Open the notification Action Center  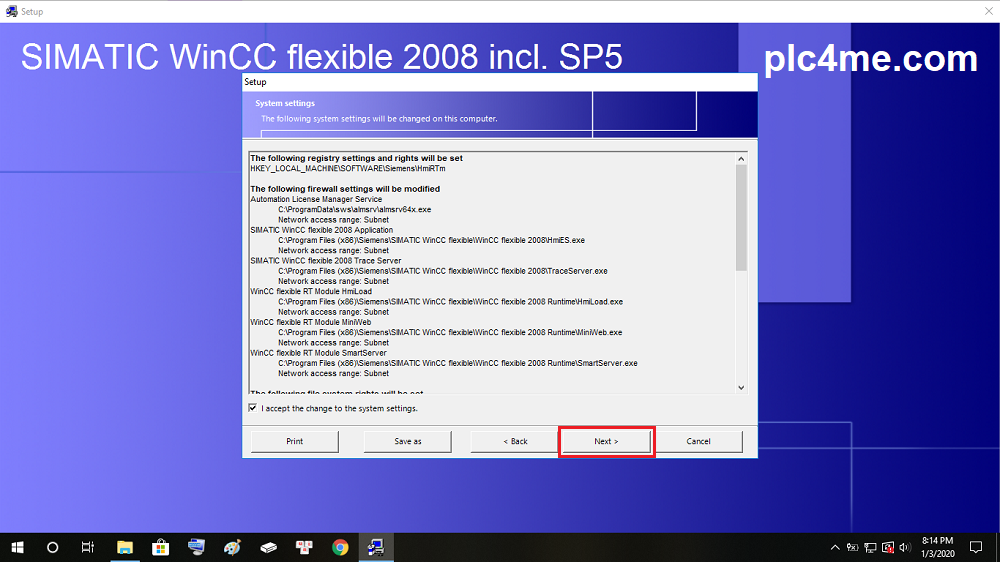click(x=976, y=547)
